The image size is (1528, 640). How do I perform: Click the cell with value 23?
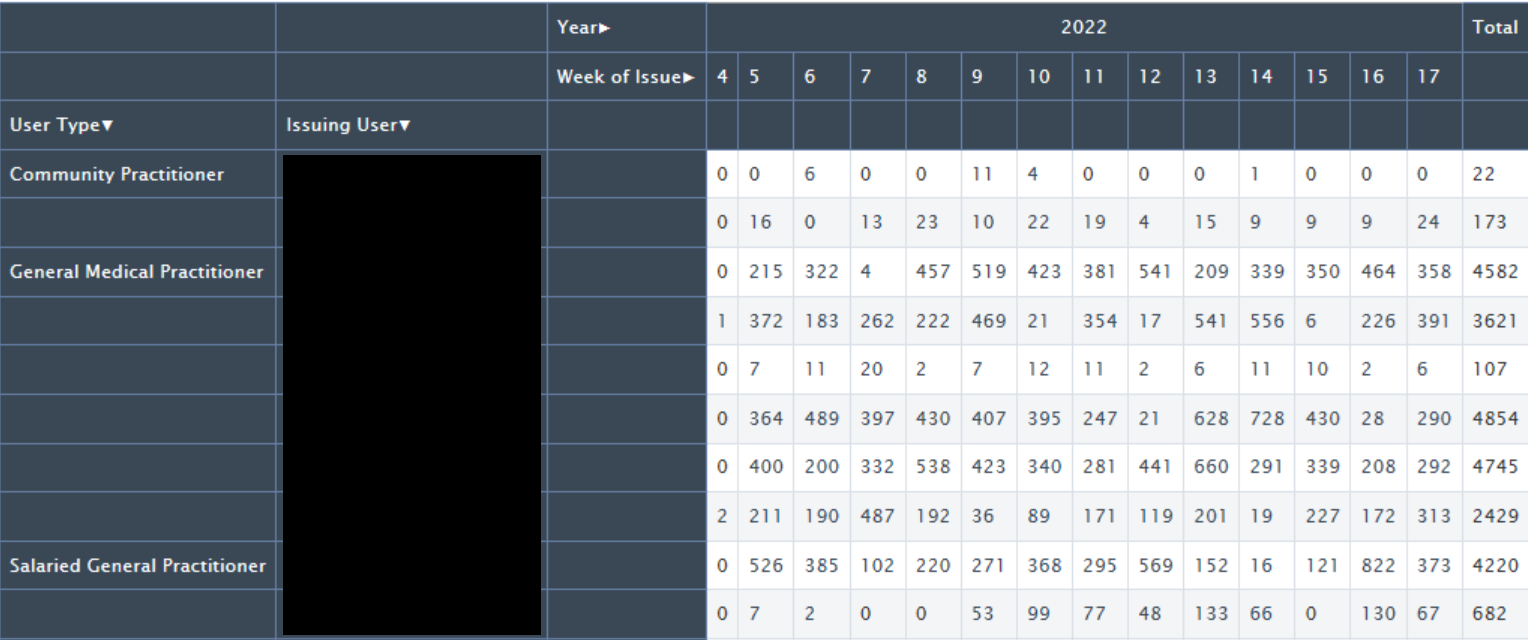[934, 223]
